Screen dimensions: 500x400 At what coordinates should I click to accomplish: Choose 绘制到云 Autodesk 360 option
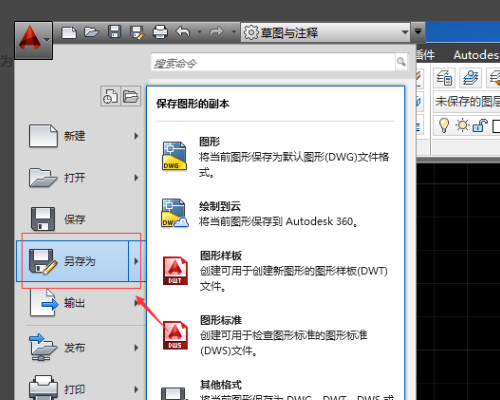tap(275, 213)
